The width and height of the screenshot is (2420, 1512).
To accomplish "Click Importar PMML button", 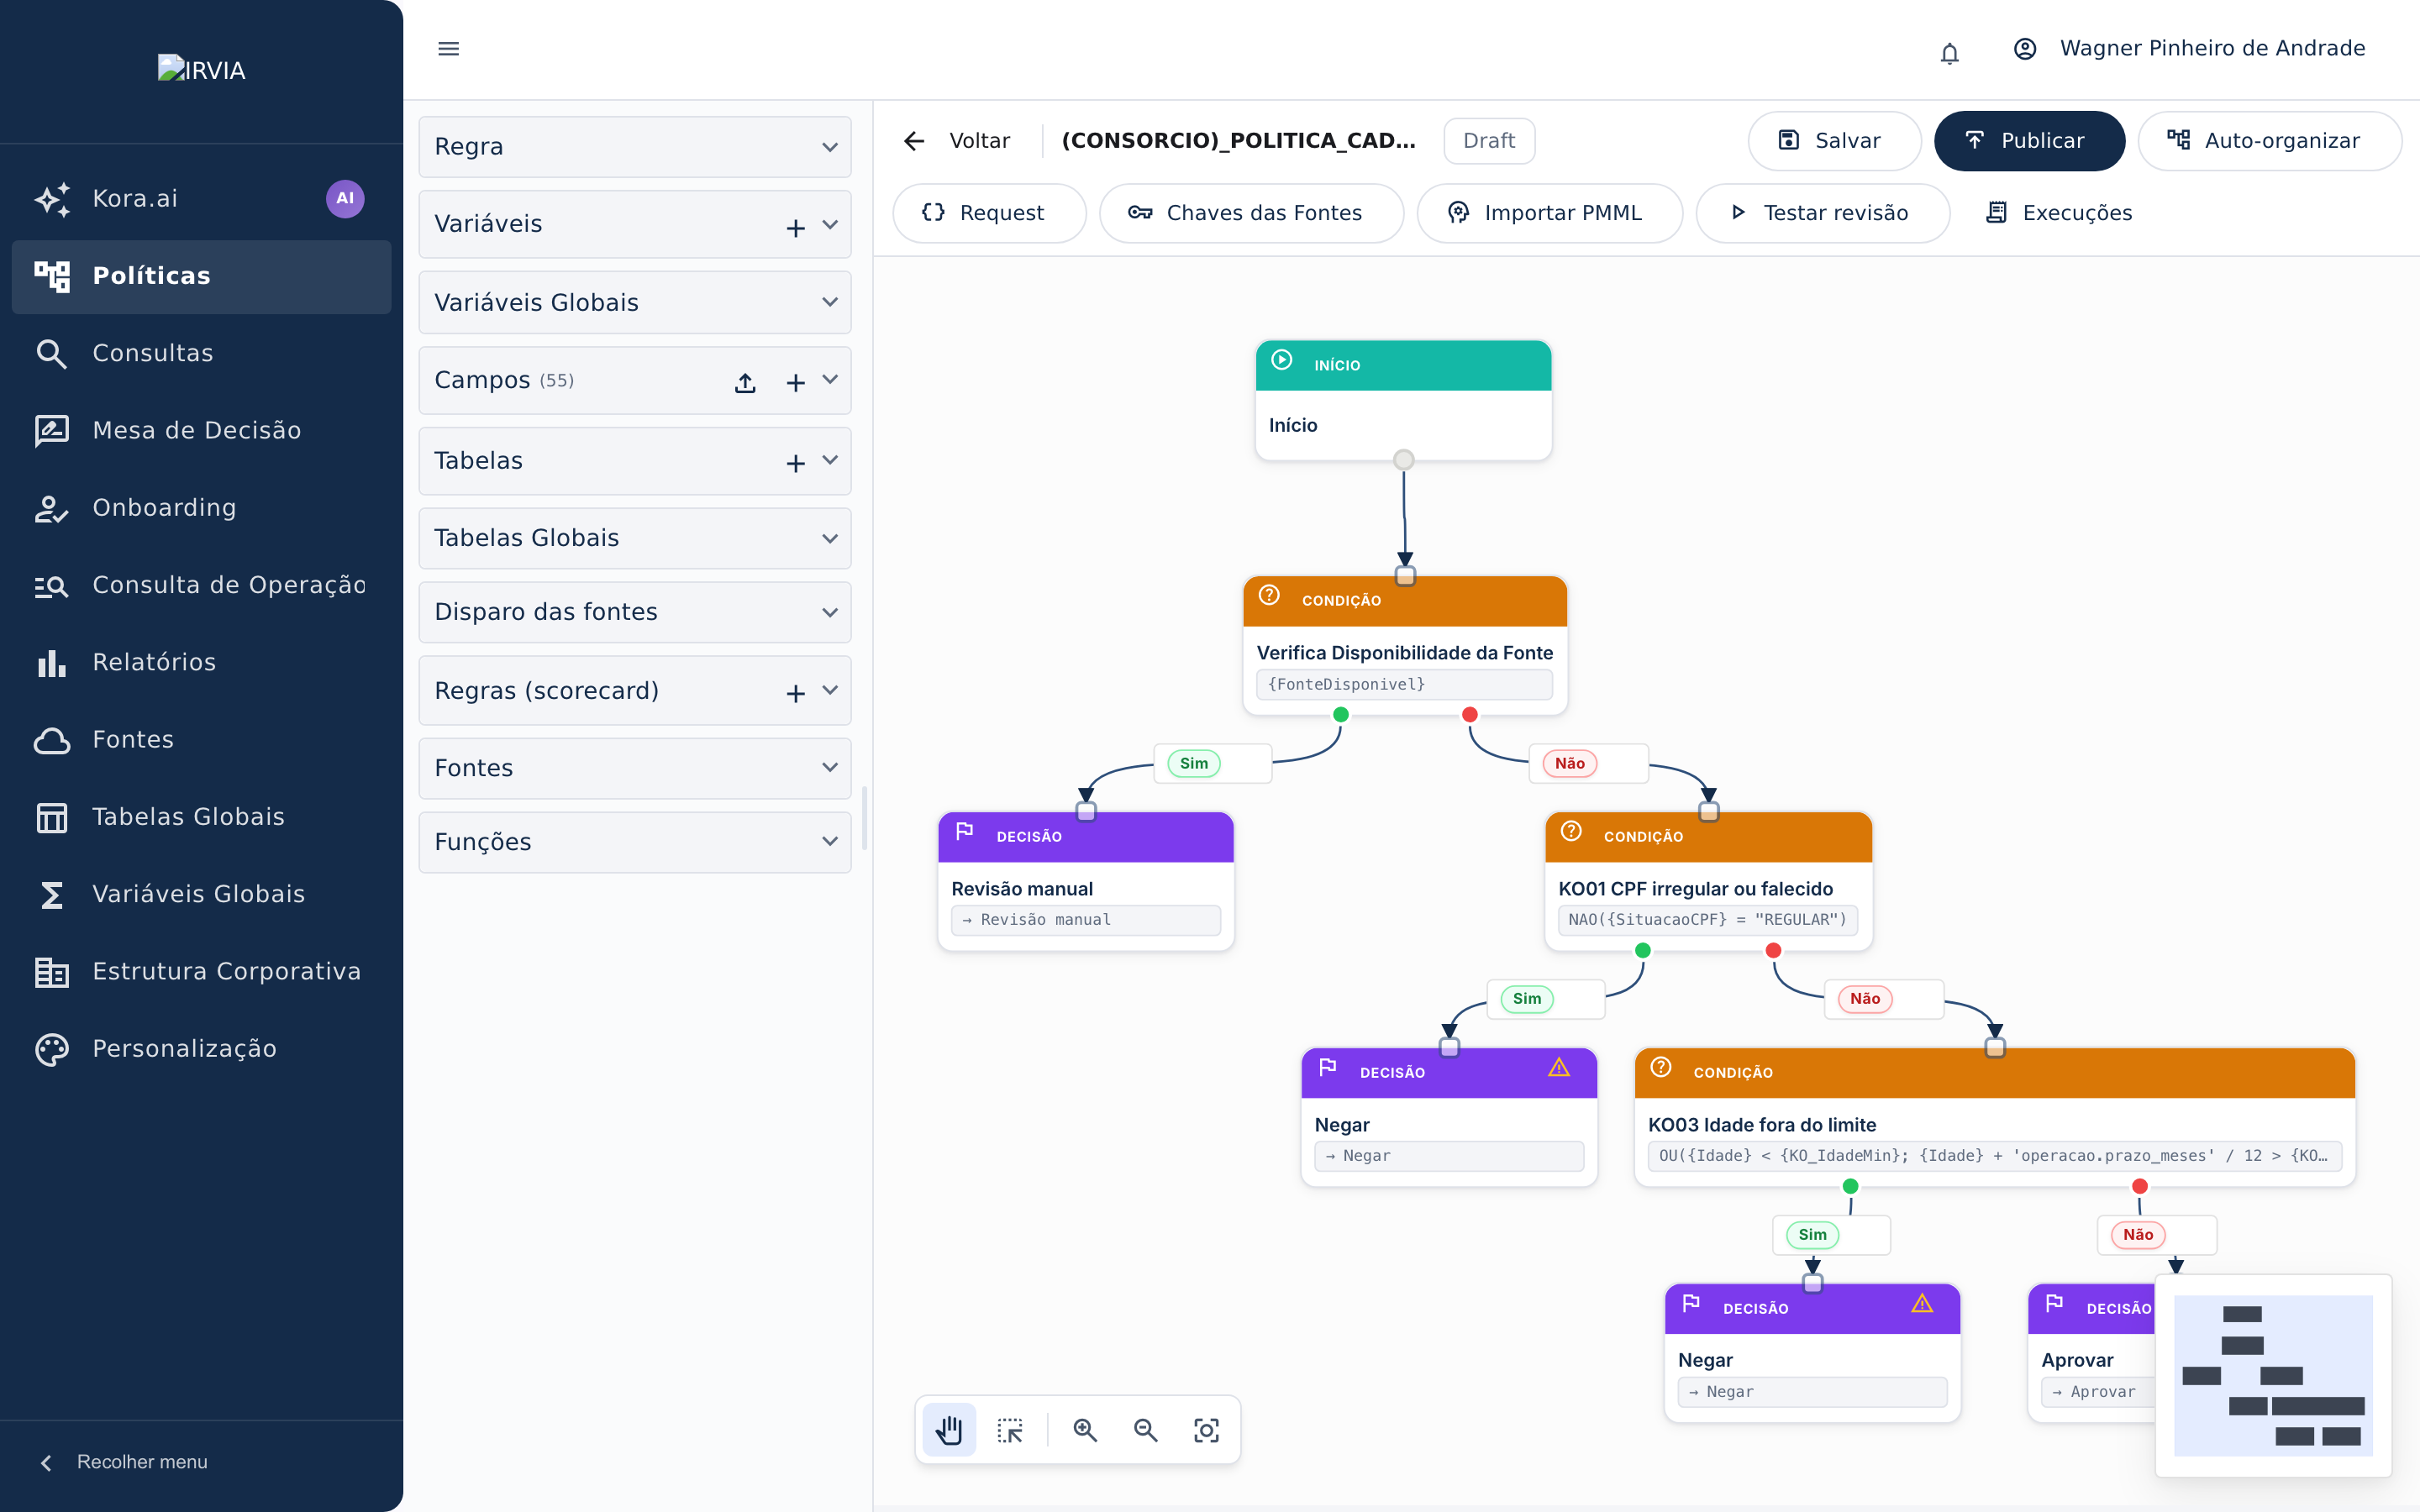I will (x=1549, y=213).
